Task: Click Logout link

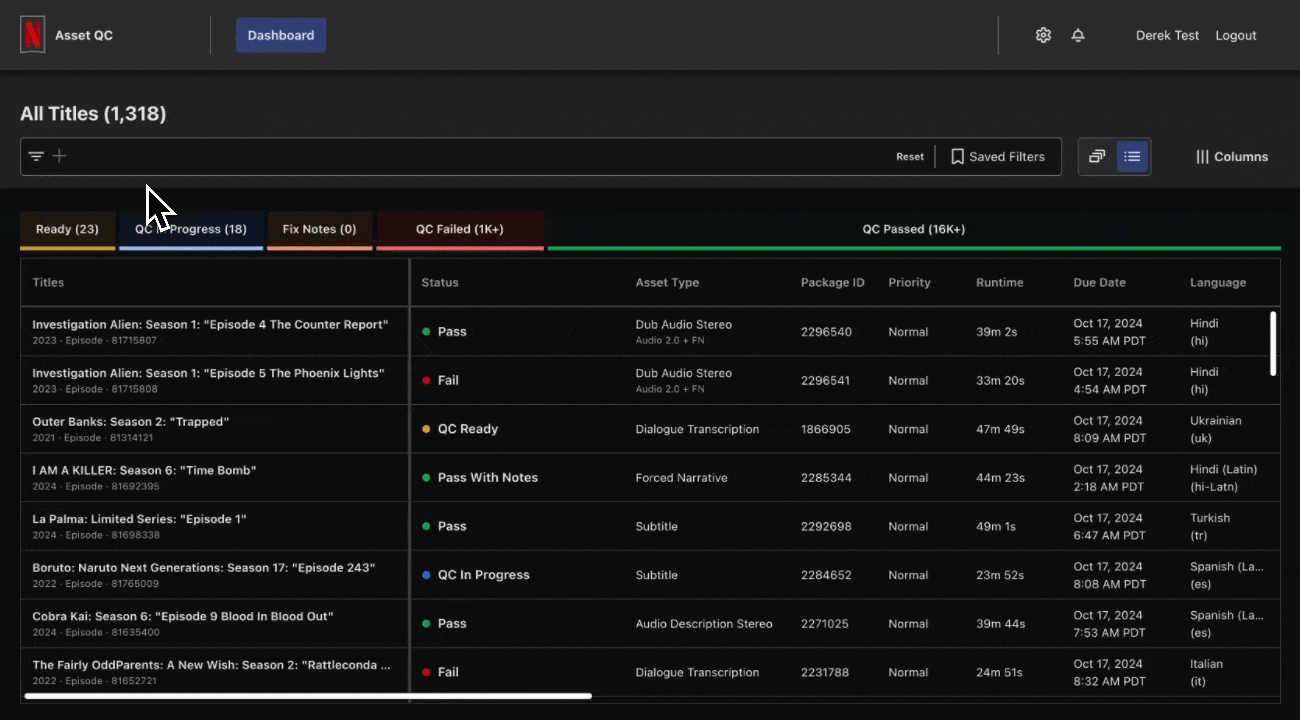Action: coord(1236,35)
